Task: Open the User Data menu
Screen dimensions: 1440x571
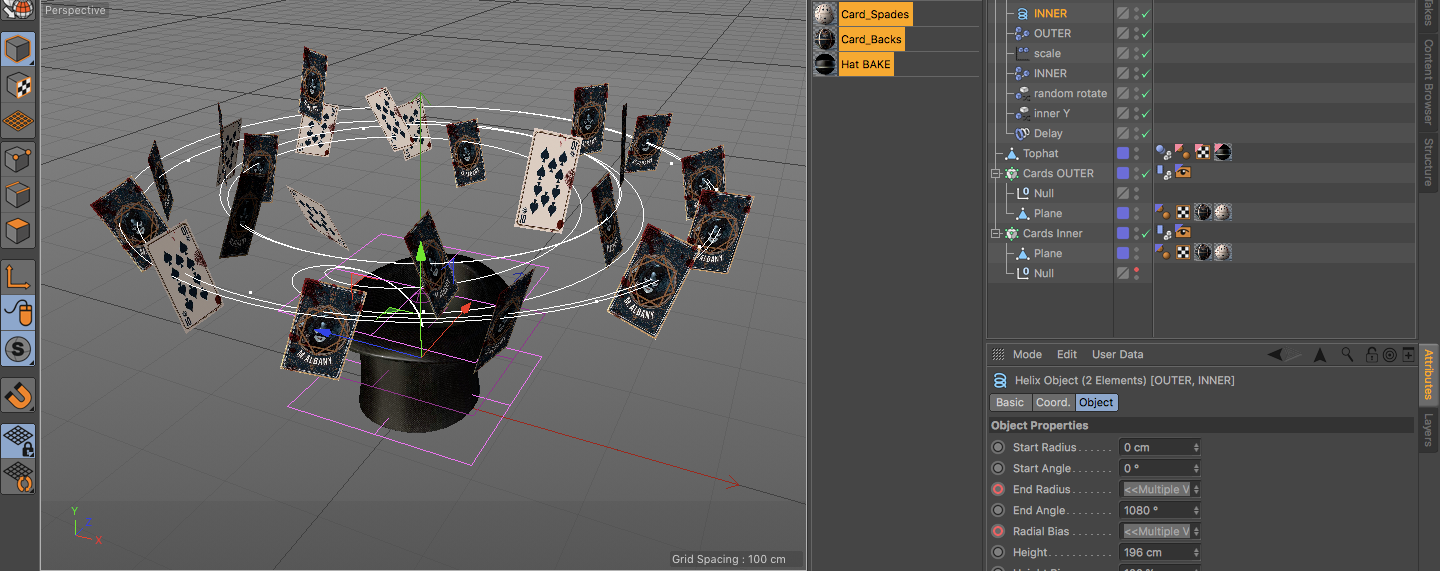Action: (1117, 354)
